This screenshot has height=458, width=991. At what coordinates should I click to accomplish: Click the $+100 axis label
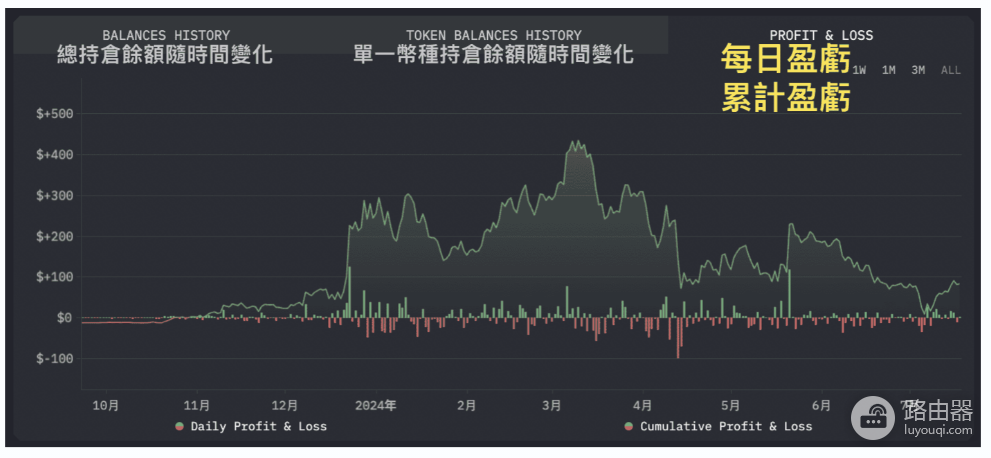(56, 277)
